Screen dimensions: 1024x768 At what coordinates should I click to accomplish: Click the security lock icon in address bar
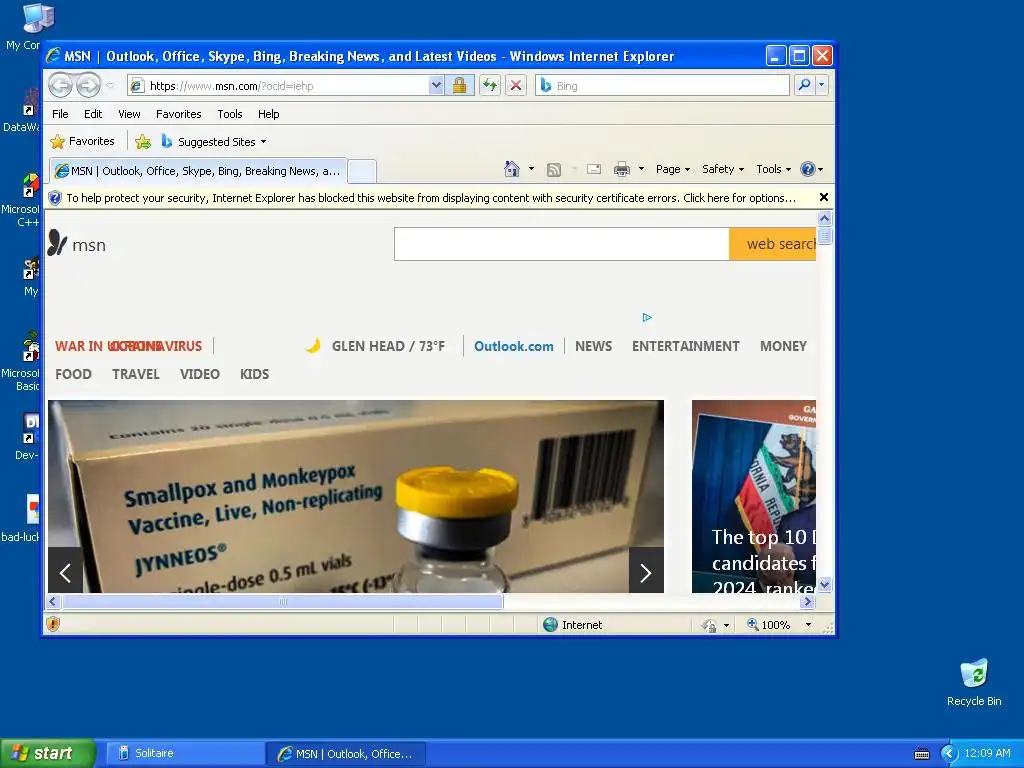(x=459, y=86)
